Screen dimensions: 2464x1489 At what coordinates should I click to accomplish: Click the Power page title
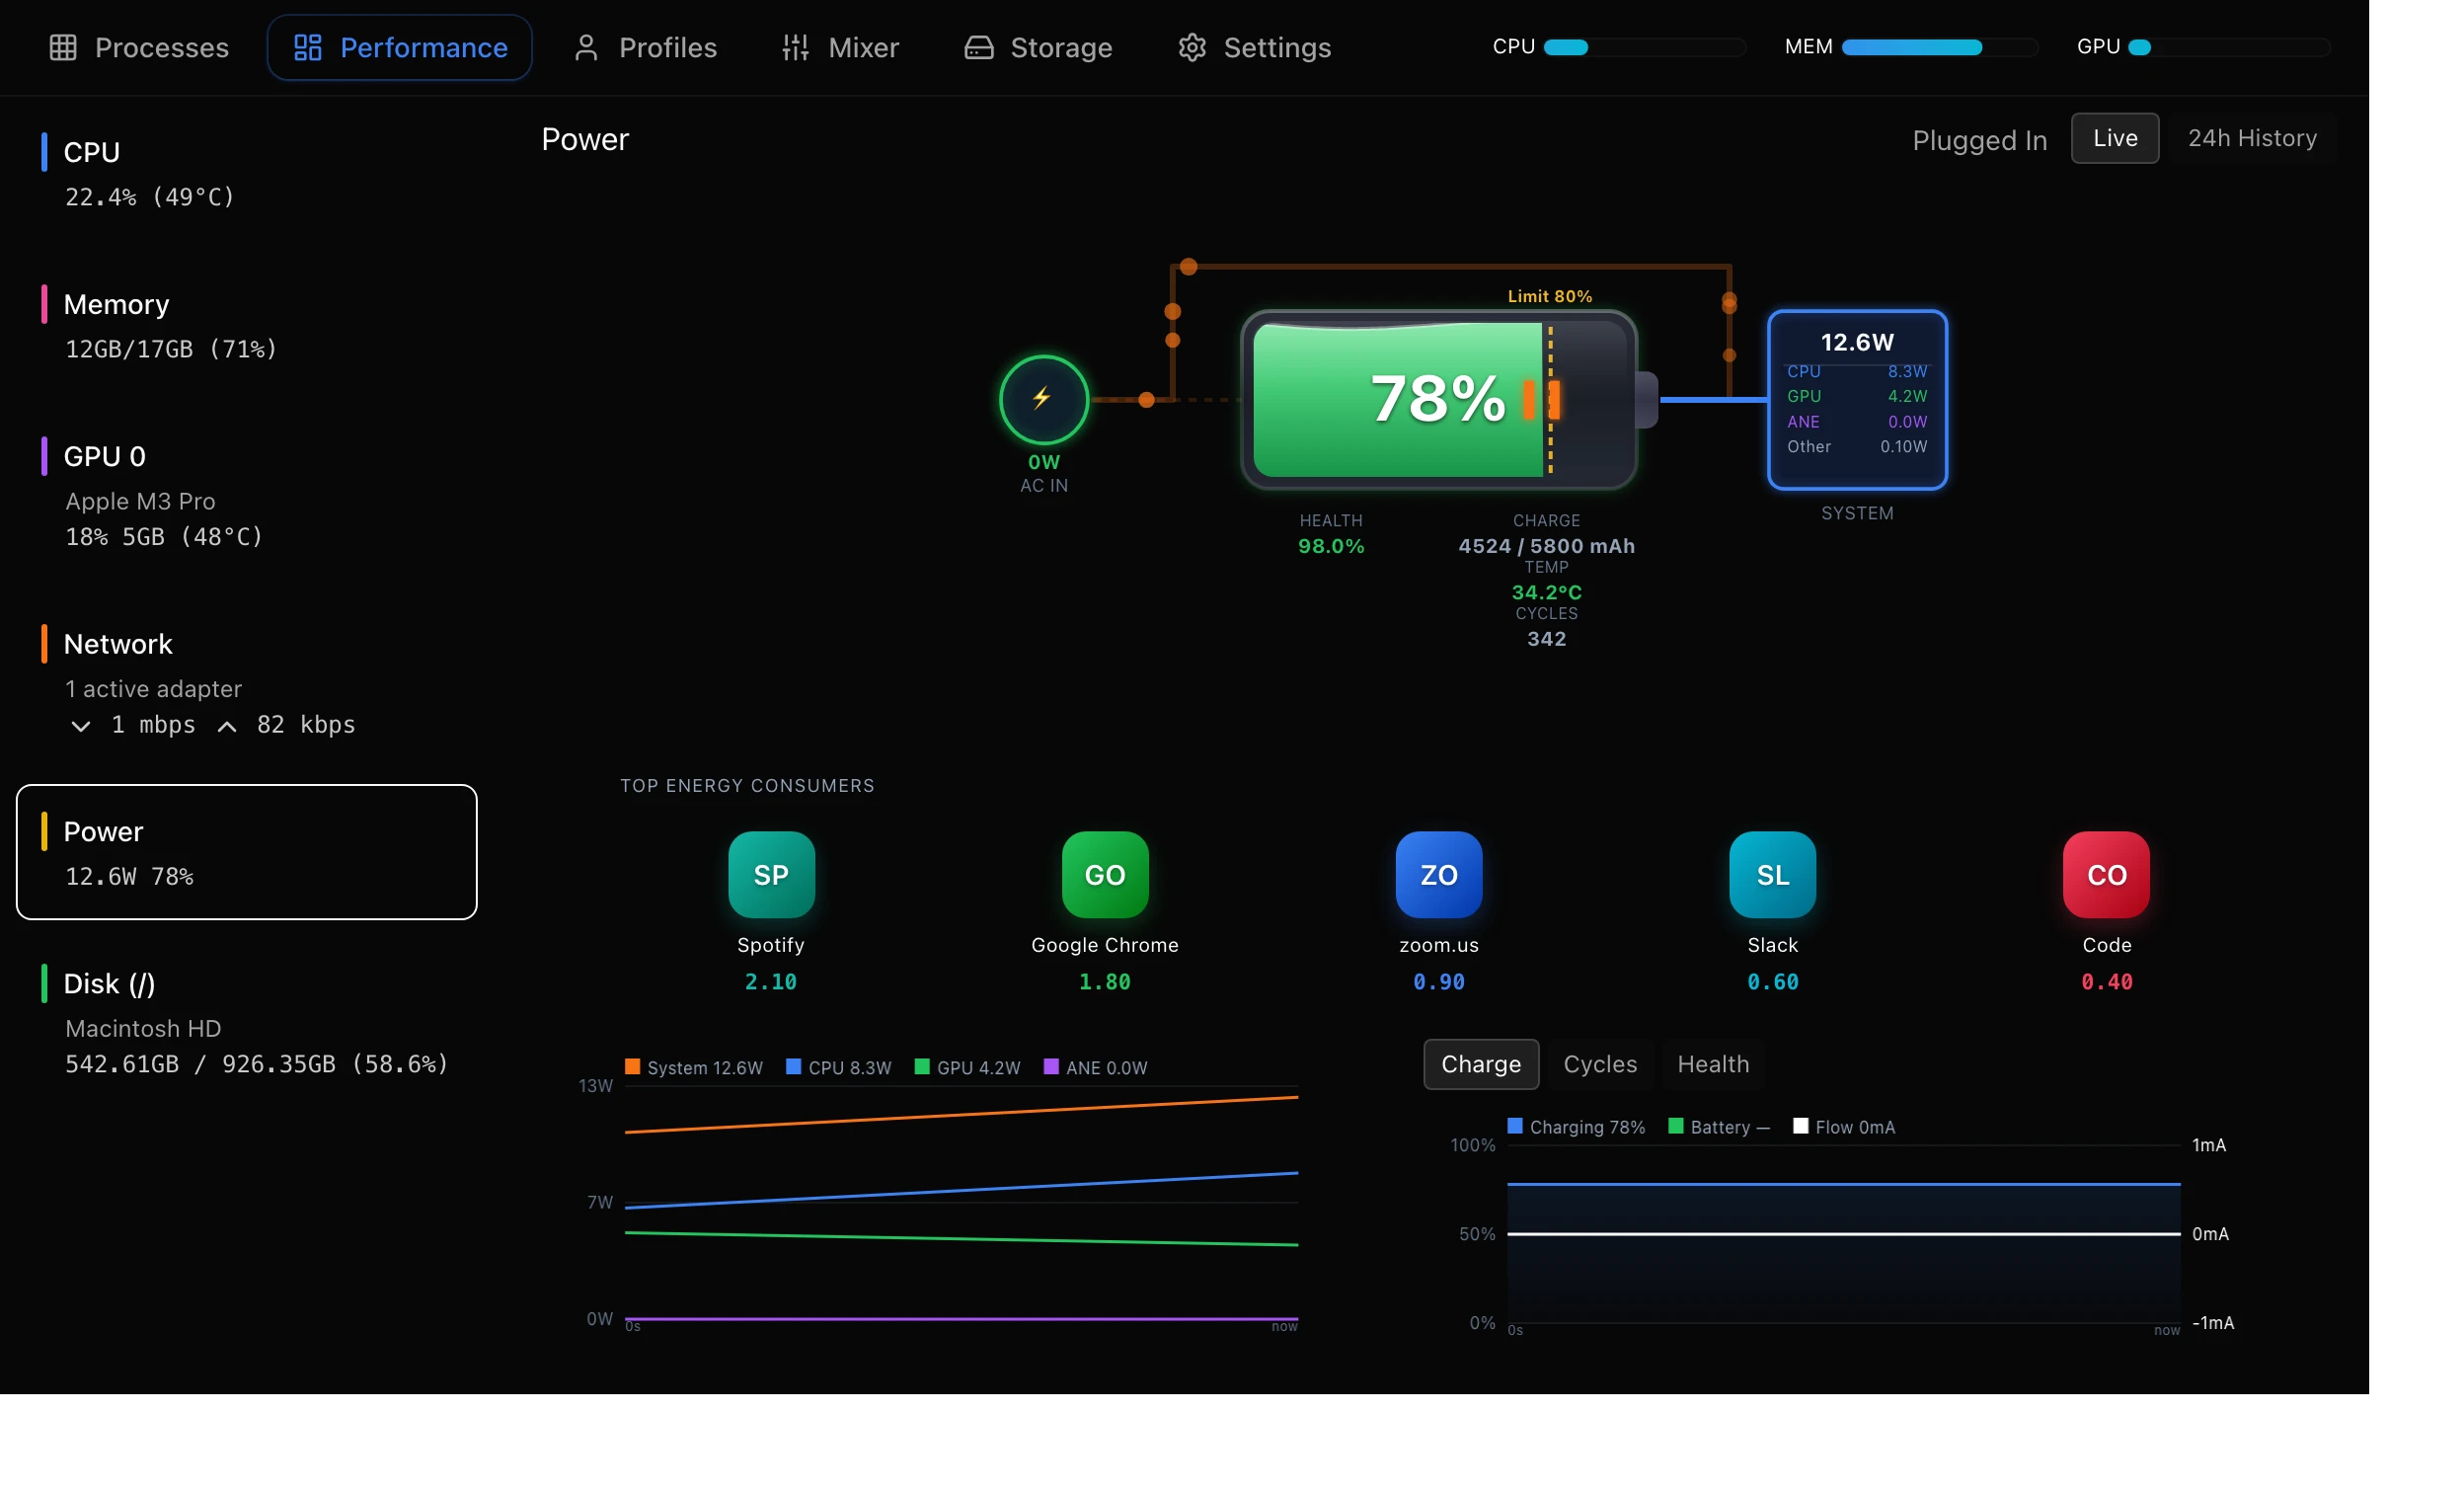point(585,139)
